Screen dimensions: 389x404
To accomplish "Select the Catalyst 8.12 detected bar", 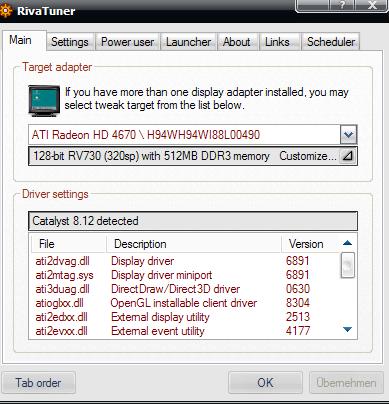I will pyautogui.click(x=193, y=221).
